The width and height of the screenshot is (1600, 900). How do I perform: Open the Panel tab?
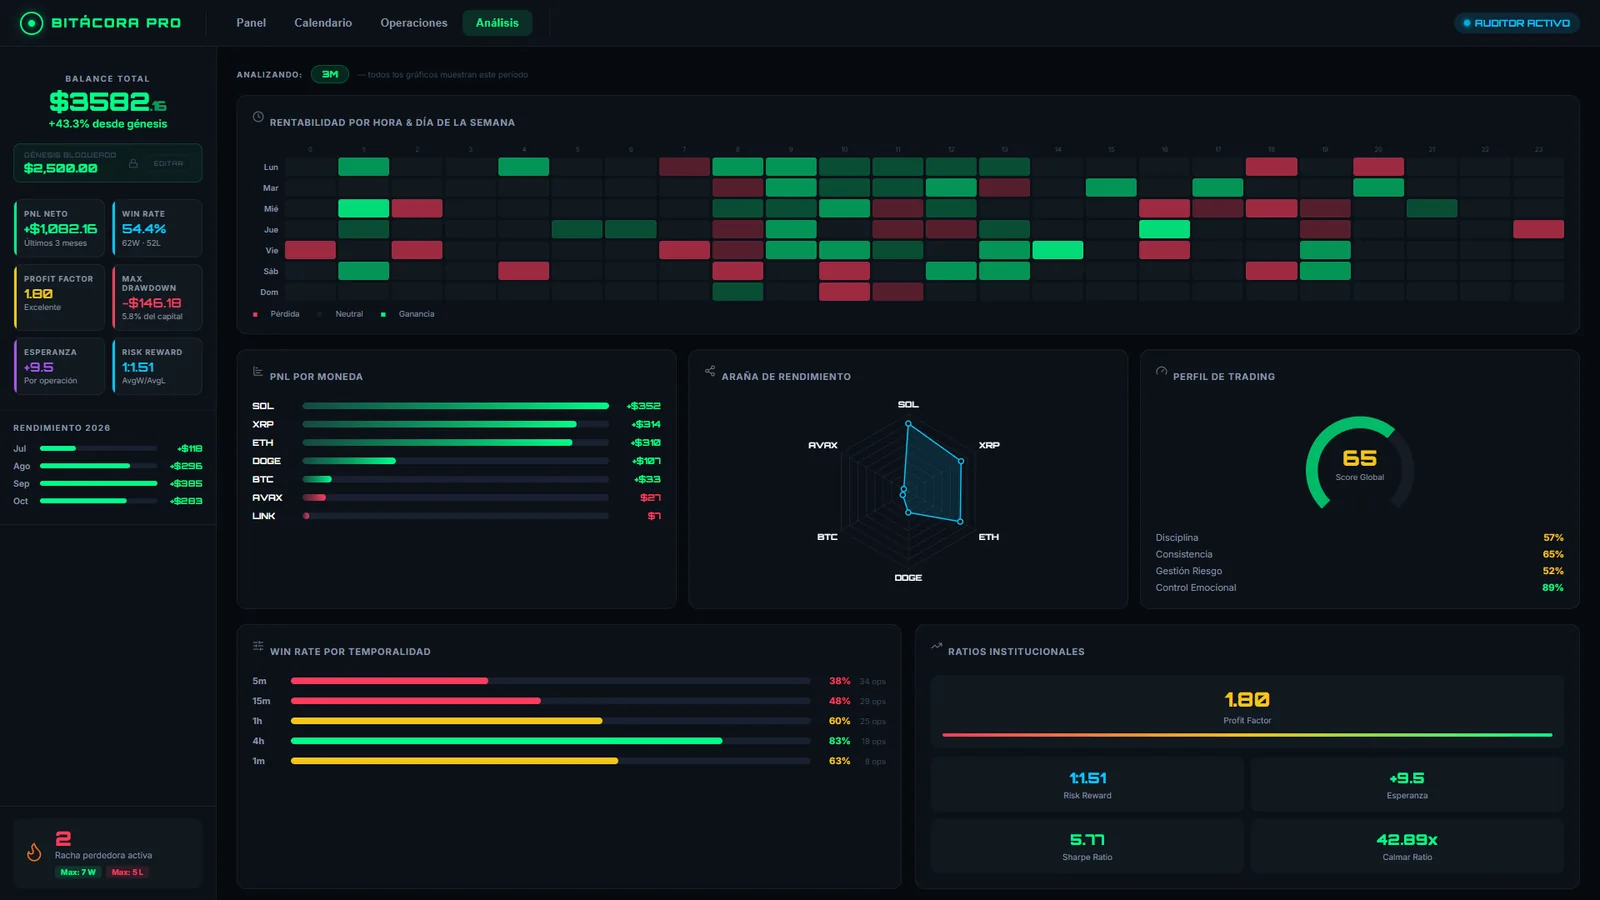pyautogui.click(x=251, y=23)
